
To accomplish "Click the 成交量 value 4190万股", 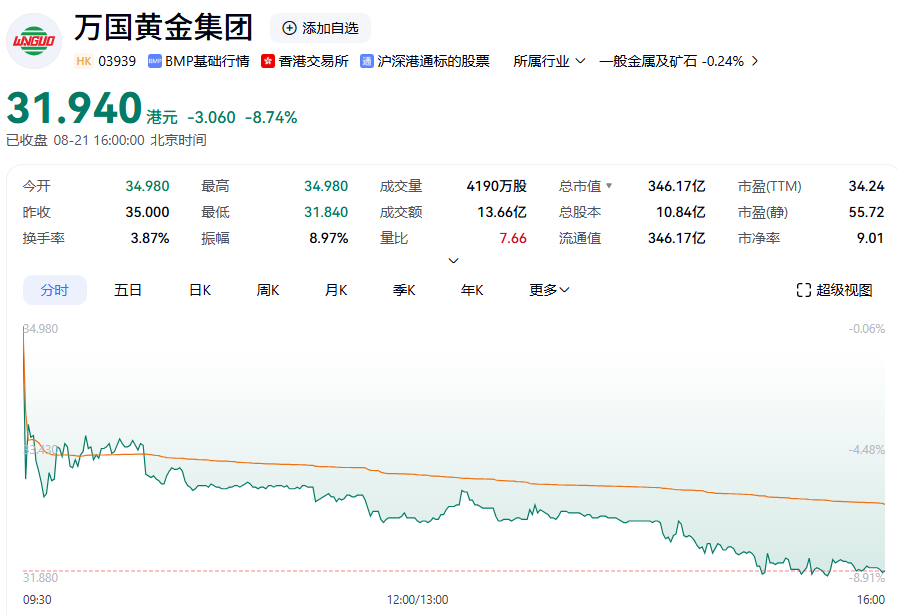I will coord(497,186).
